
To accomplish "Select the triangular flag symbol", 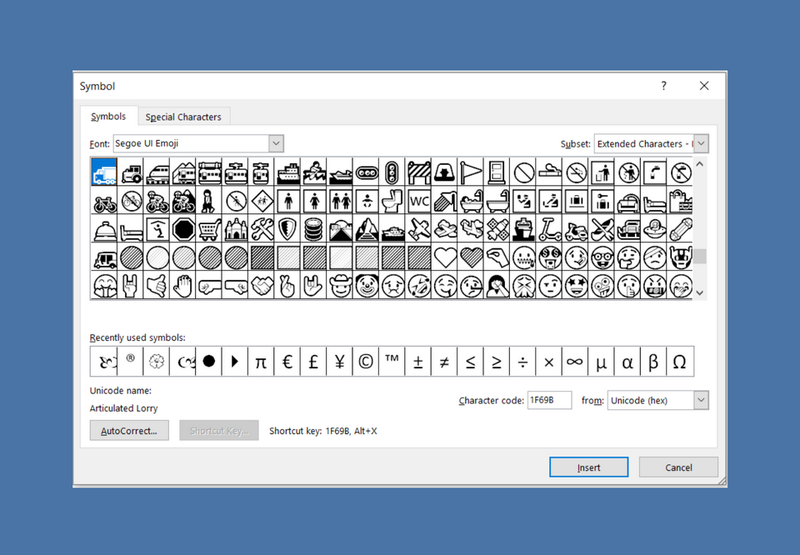I will coord(471,172).
